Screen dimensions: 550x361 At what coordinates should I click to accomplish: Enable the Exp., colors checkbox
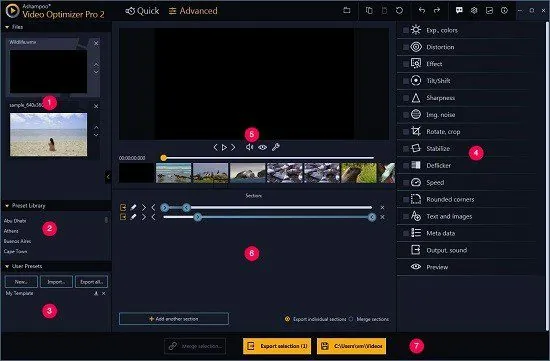405,31
